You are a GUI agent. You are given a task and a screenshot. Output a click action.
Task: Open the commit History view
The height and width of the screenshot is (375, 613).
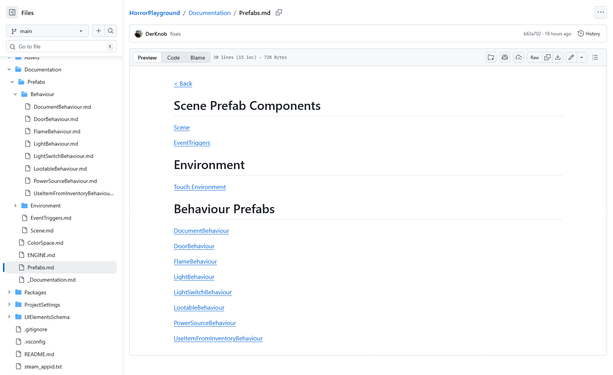point(589,34)
